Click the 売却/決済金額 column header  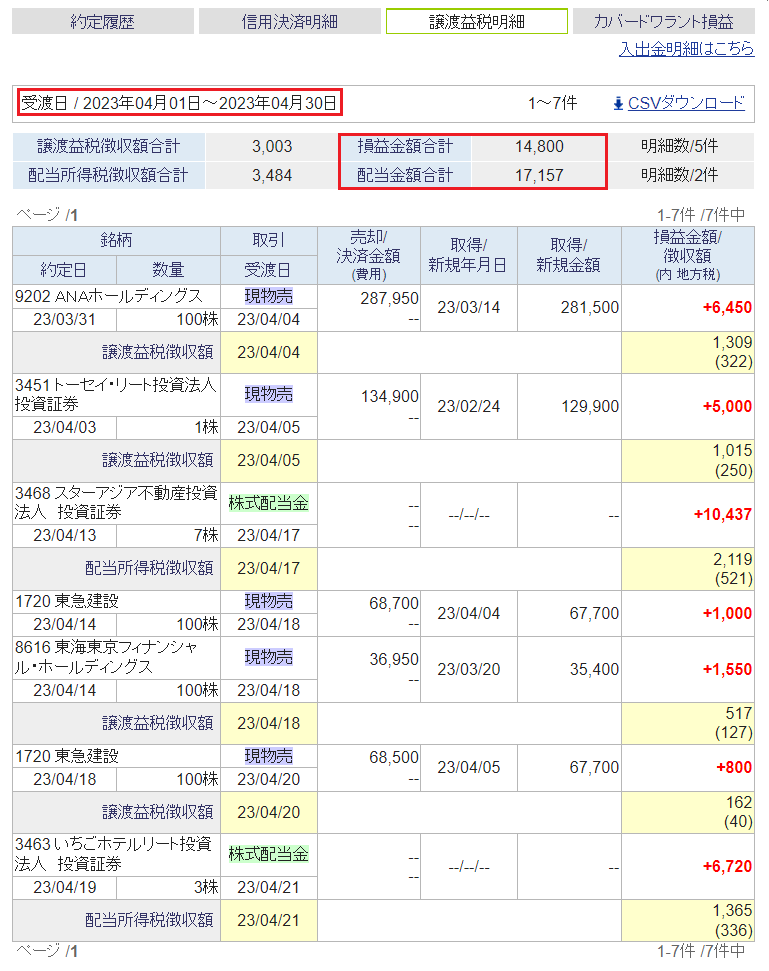369,255
